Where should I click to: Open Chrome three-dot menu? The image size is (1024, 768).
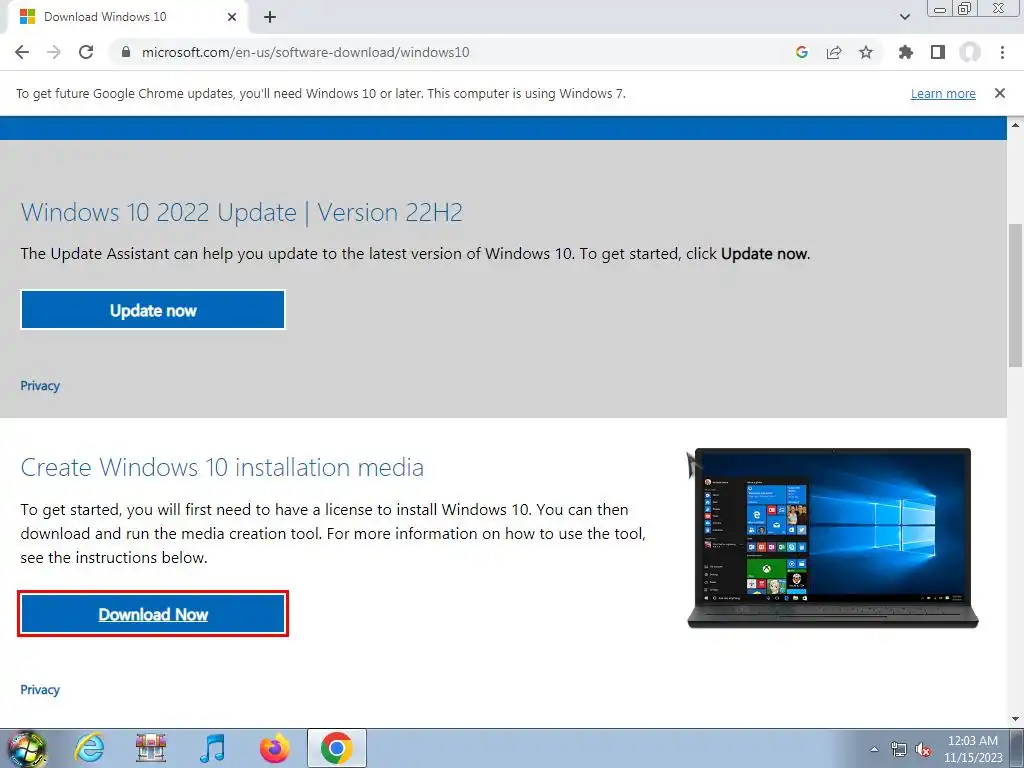tap(1002, 52)
